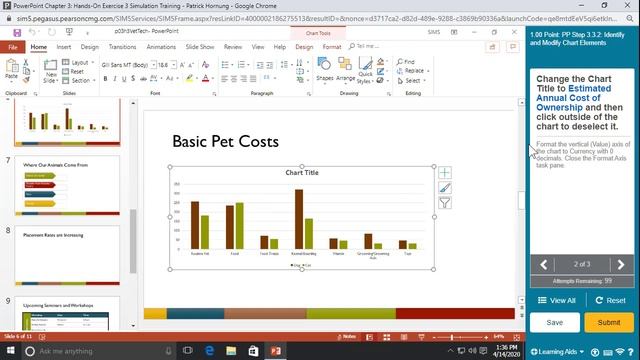
Task: Click the Chart Title text in chart
Action: 302,173
